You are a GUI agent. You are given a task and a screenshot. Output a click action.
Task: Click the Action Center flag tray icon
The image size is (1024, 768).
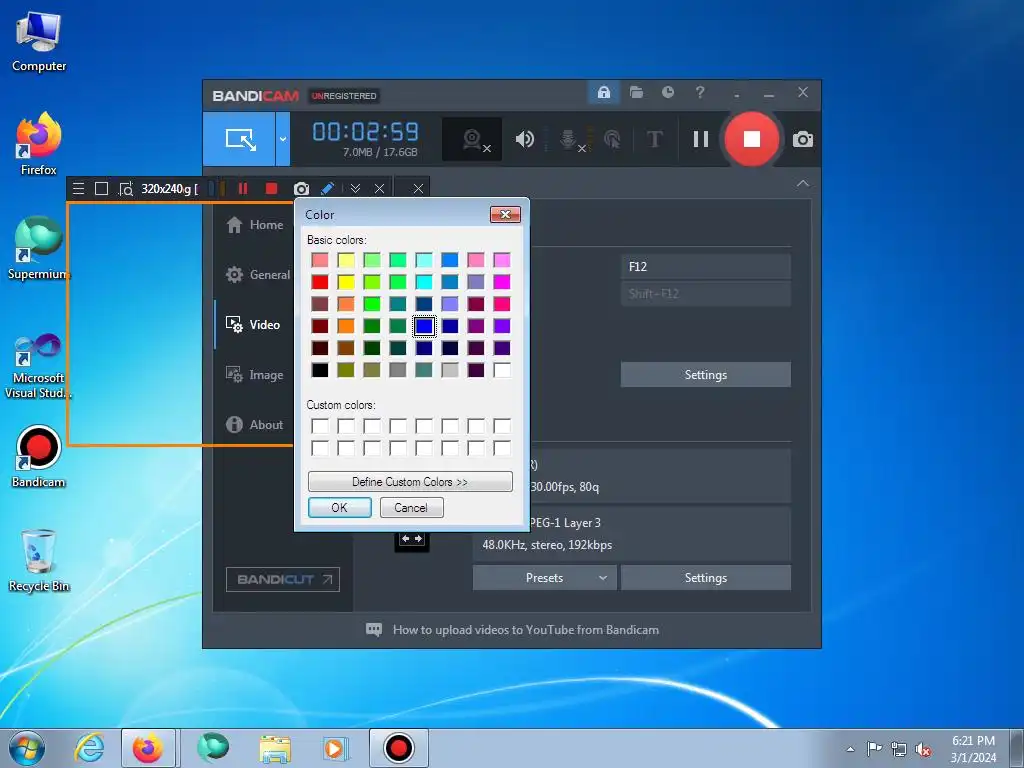pos(874,749)
